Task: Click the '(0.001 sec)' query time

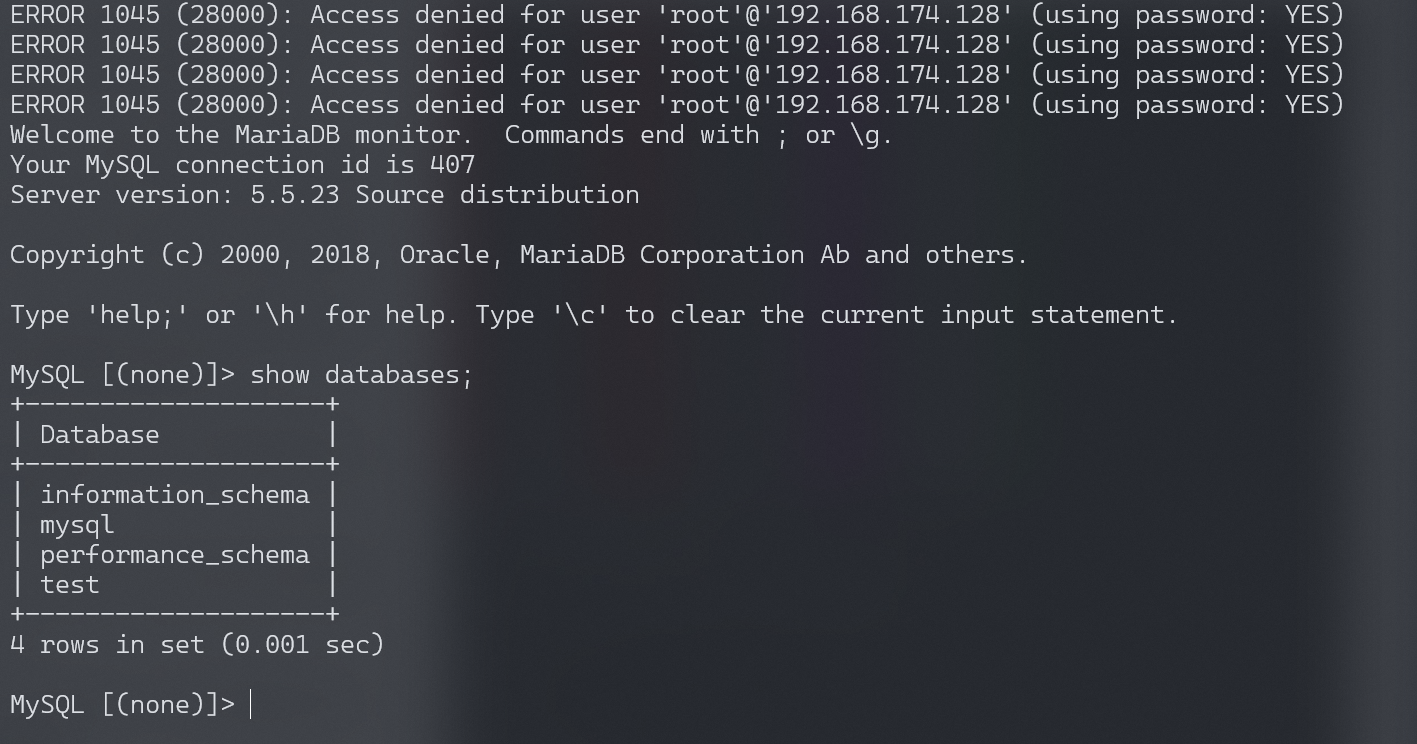Action: click(x=302, y=645)
